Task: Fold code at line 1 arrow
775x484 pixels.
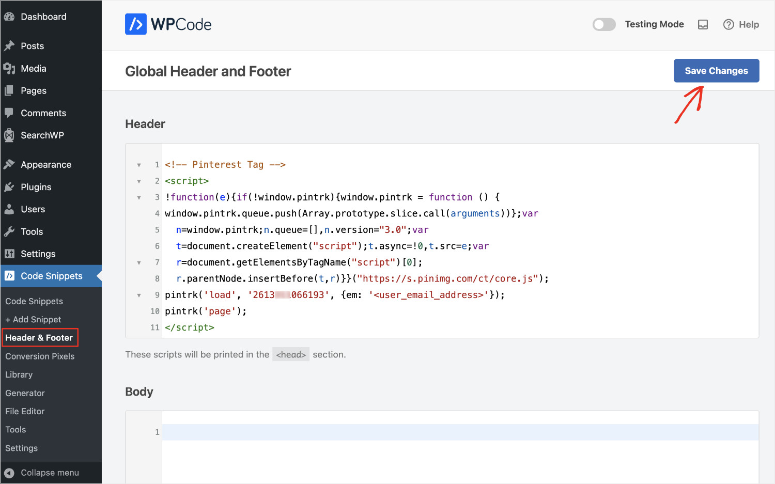Action: [x=138, y=164]
